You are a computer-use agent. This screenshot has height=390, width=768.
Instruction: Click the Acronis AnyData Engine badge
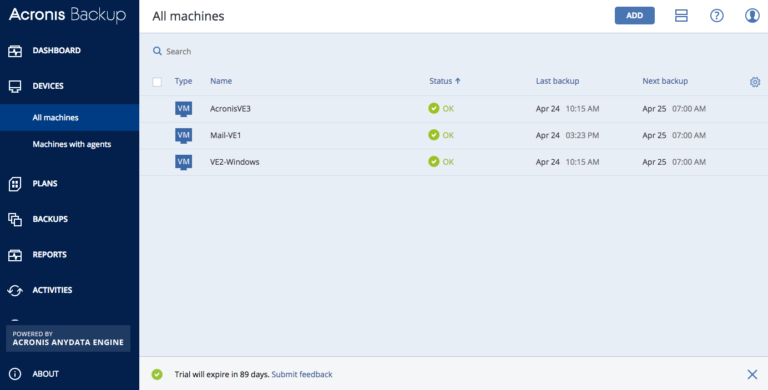tap(68, 339)
